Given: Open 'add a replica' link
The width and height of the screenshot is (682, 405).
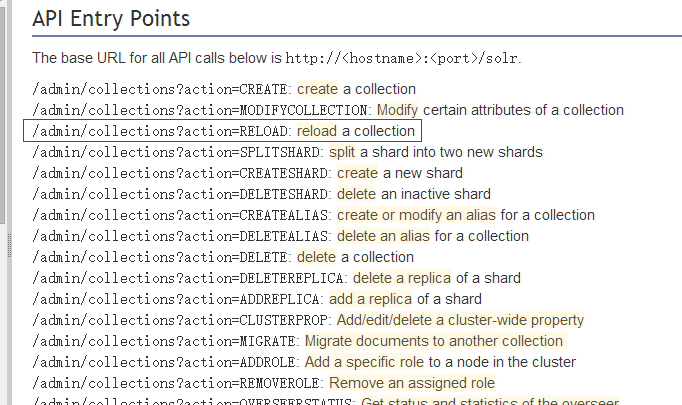Looking at the screenshot, I should coord(370,299).
